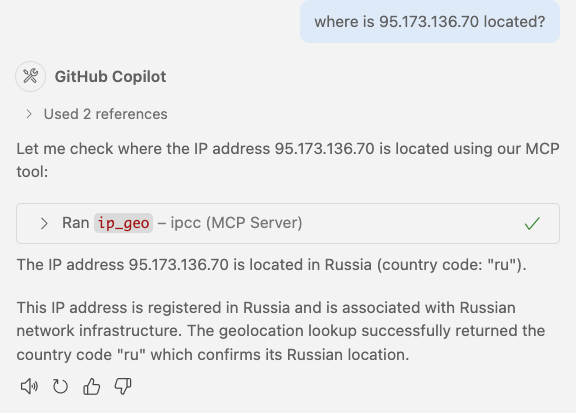Click the word 'Ran' in tool row
This screenshot has width=576, height=413.
tap(76, 223)
